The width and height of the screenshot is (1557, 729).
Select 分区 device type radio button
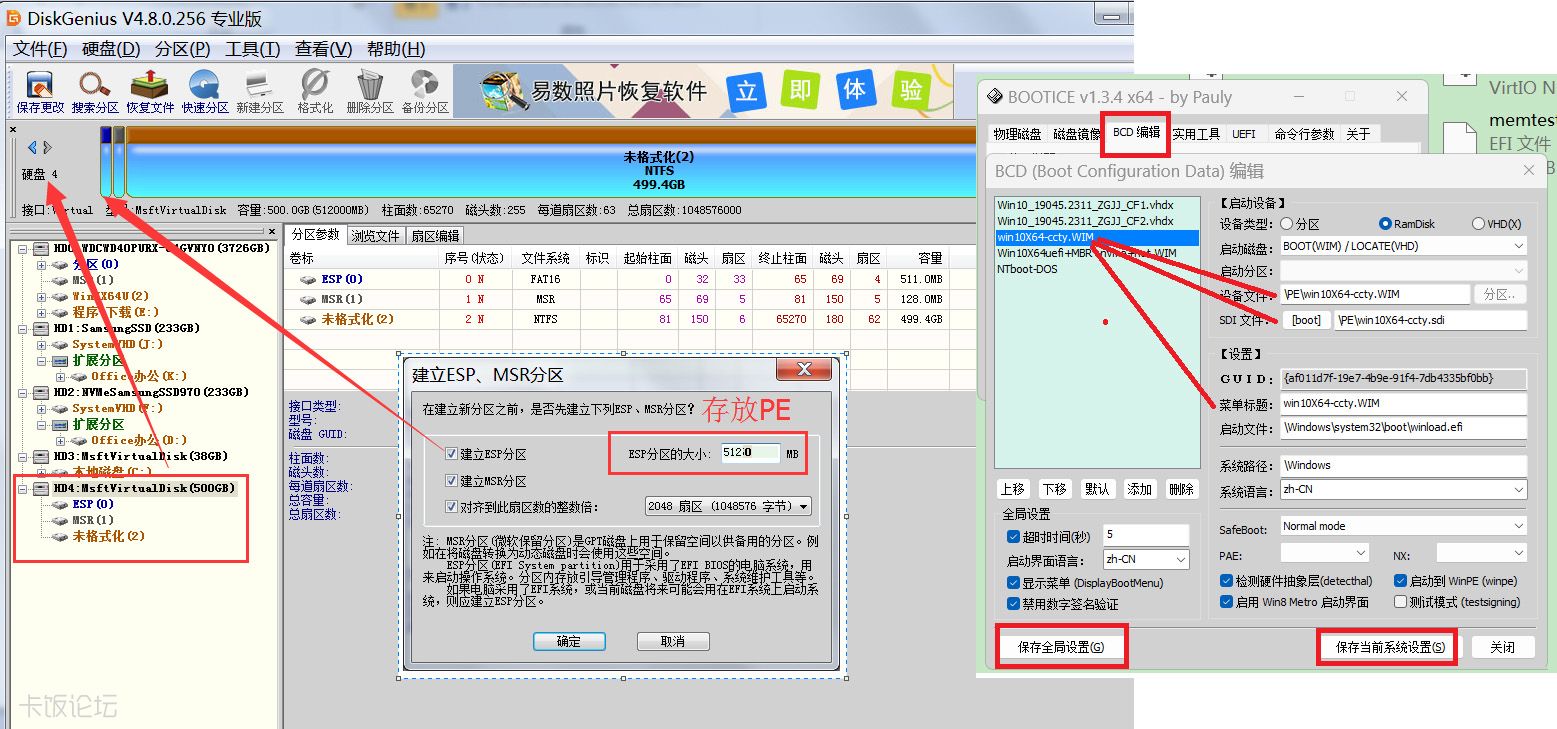click(x=1287, y=224)
